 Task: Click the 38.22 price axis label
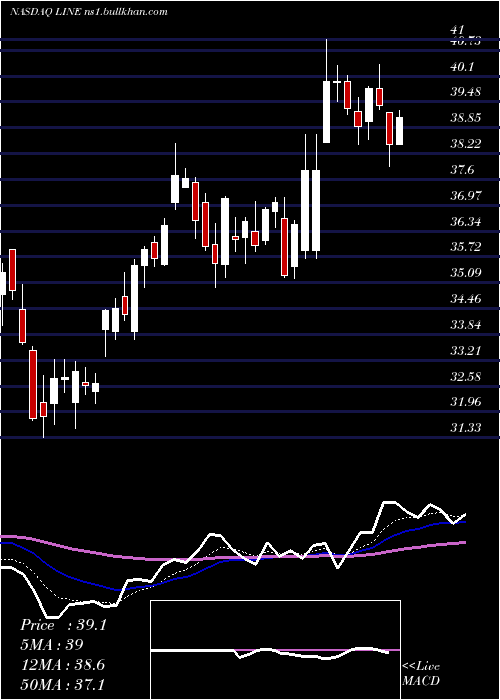click(466, 144)
